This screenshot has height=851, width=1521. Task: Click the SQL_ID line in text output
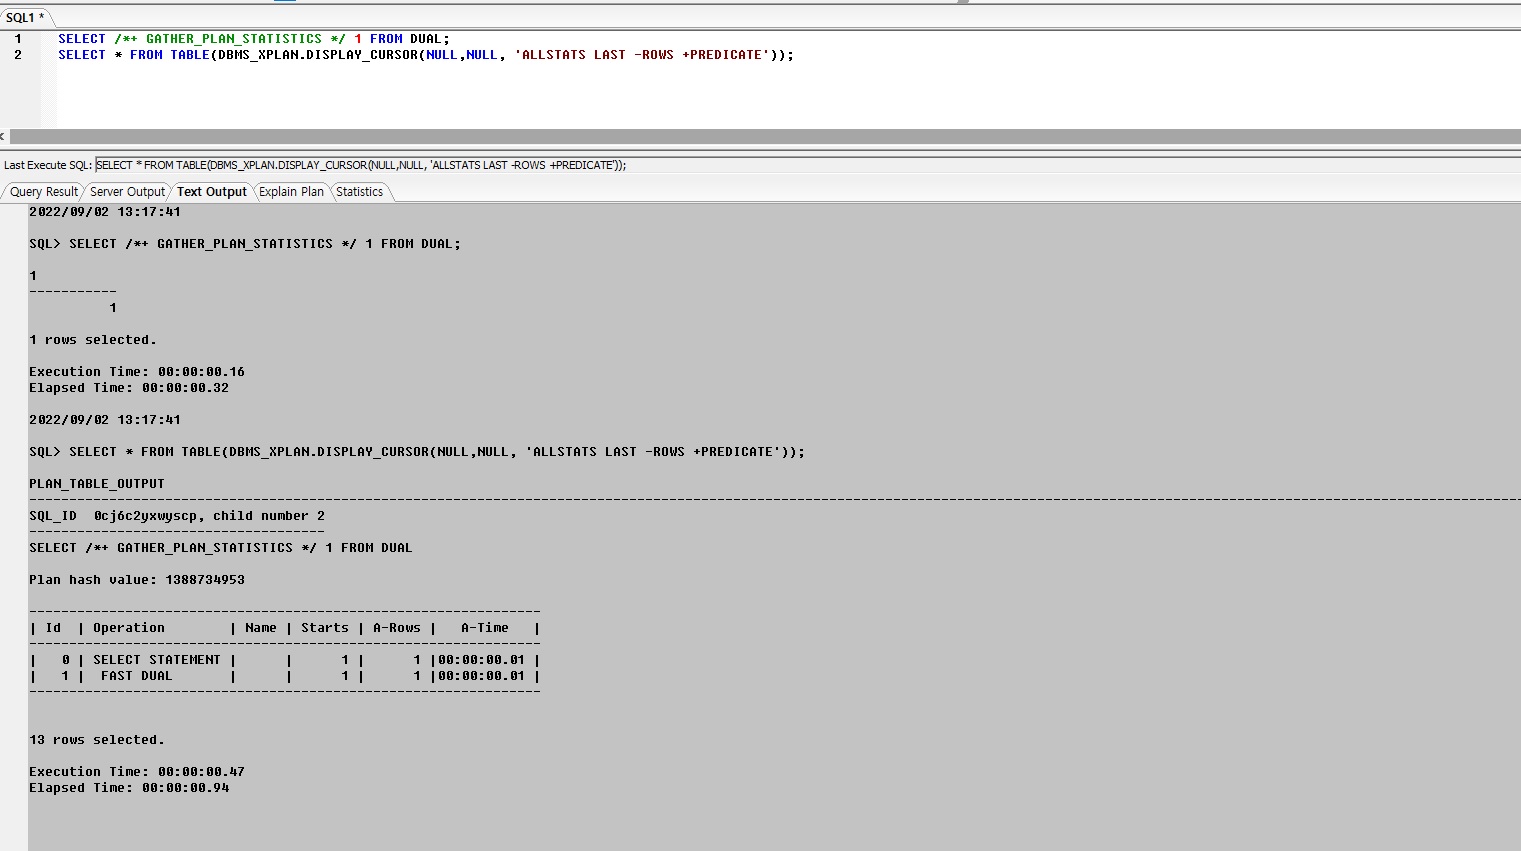tap(176, 516)
